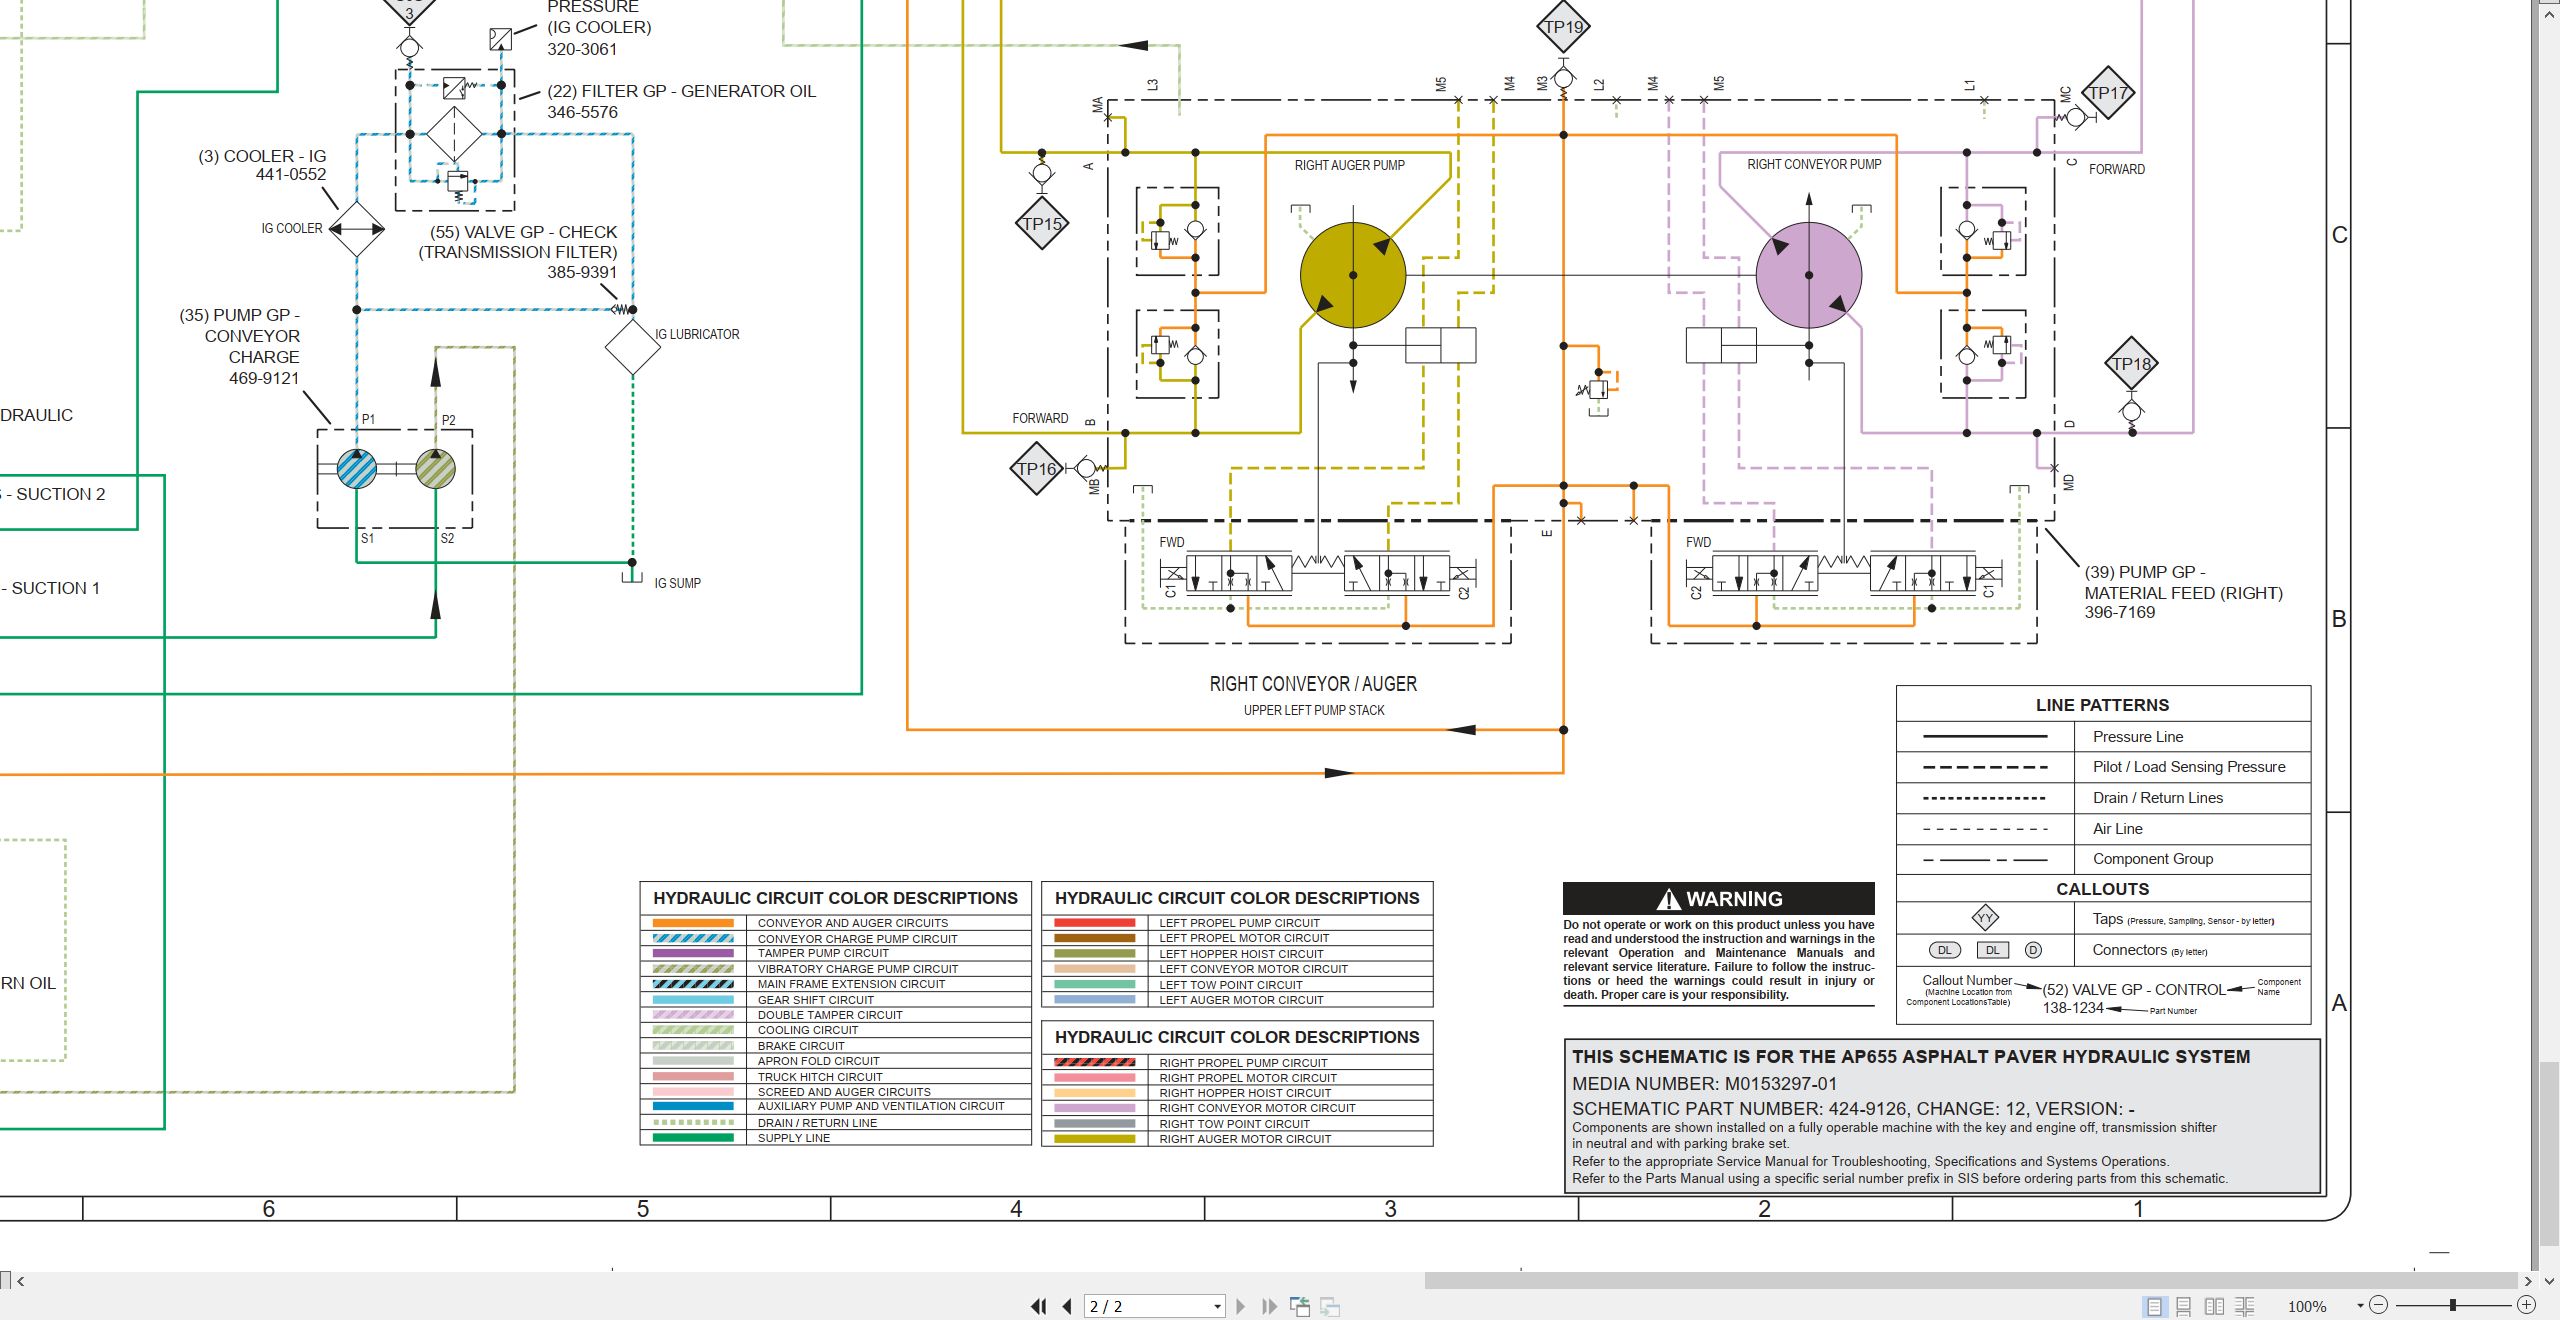Click 'SCHEMATIC PART NUMBER: 424-9126' line

(x=1853, y=1109)
